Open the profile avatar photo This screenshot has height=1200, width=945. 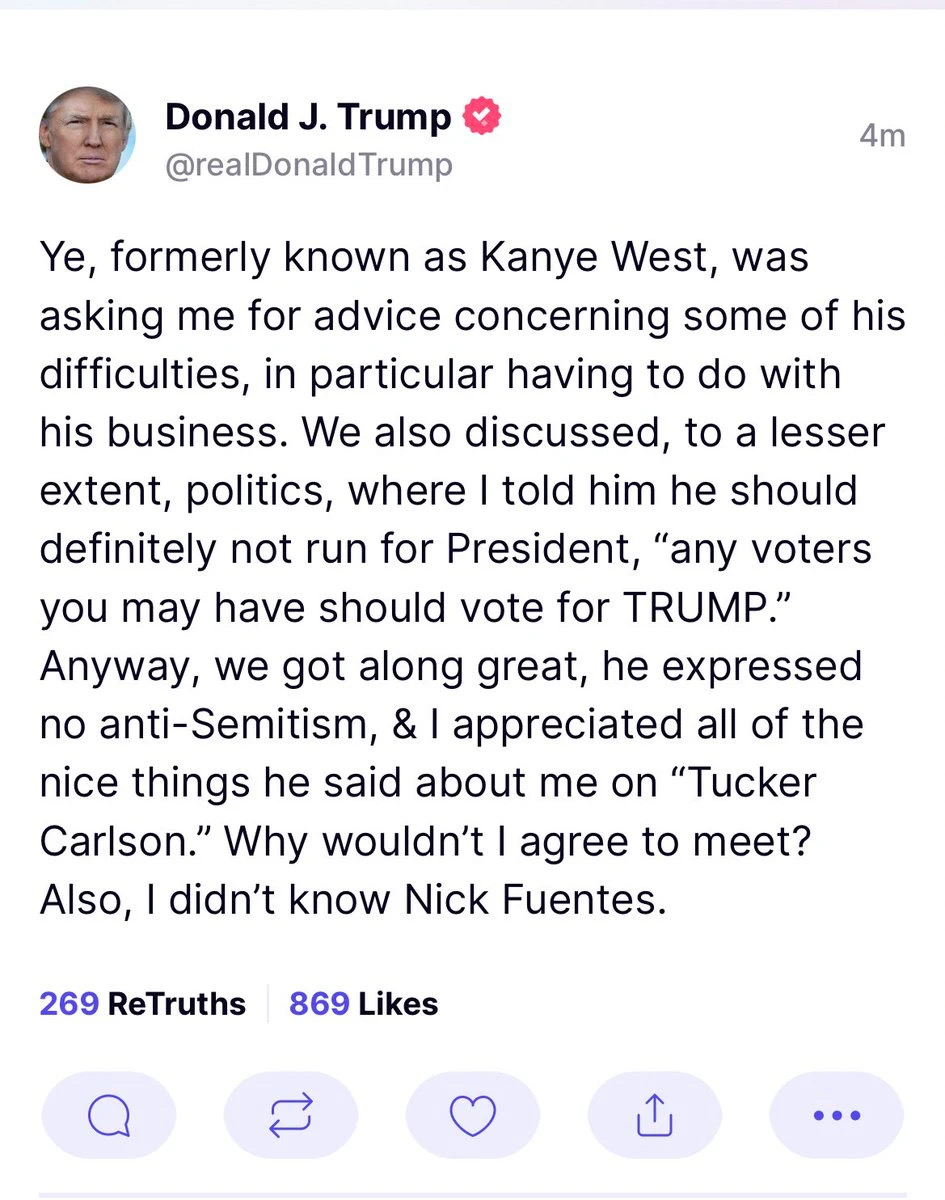click(x=87, y=134)
